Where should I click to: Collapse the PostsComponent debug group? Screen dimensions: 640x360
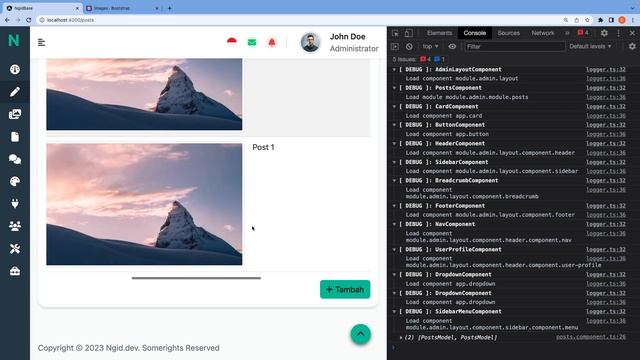tap(394, 88)
